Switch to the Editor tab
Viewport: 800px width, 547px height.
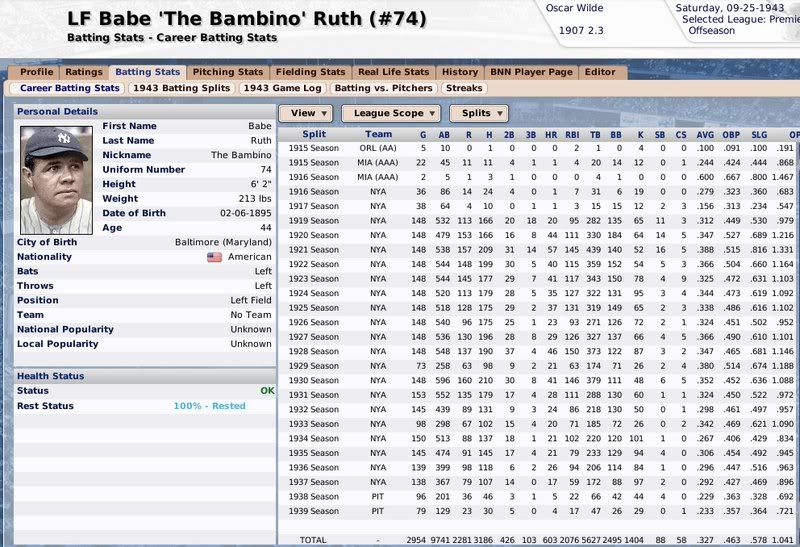[600, 72]
